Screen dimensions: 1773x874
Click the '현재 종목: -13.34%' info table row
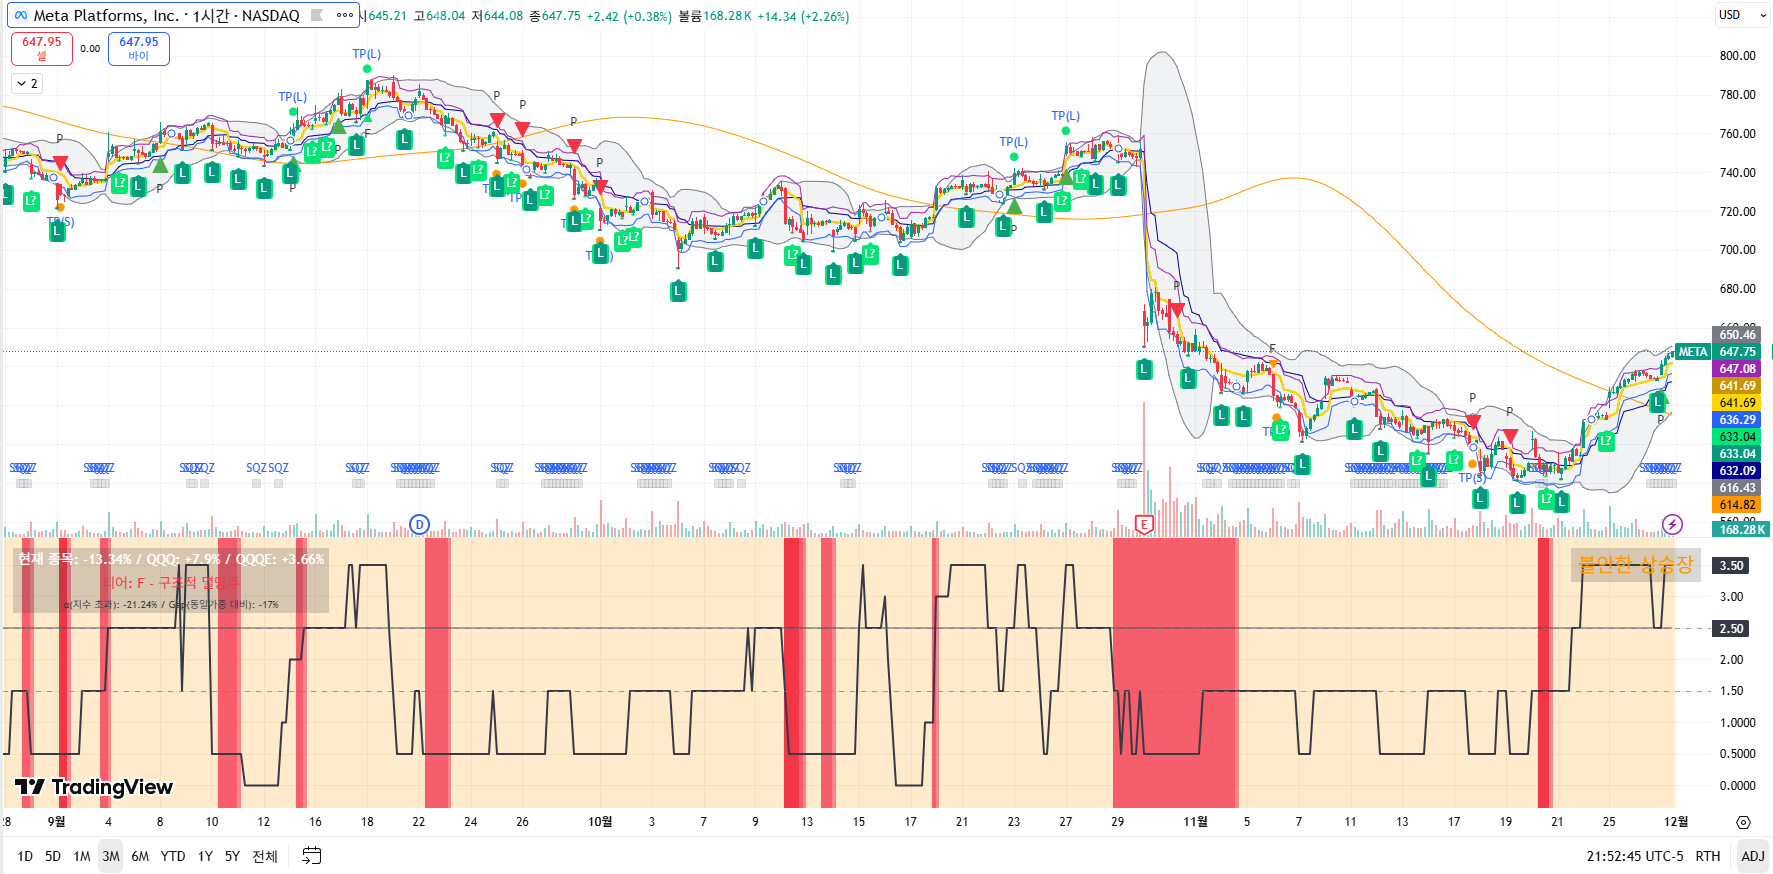point(171,559)
